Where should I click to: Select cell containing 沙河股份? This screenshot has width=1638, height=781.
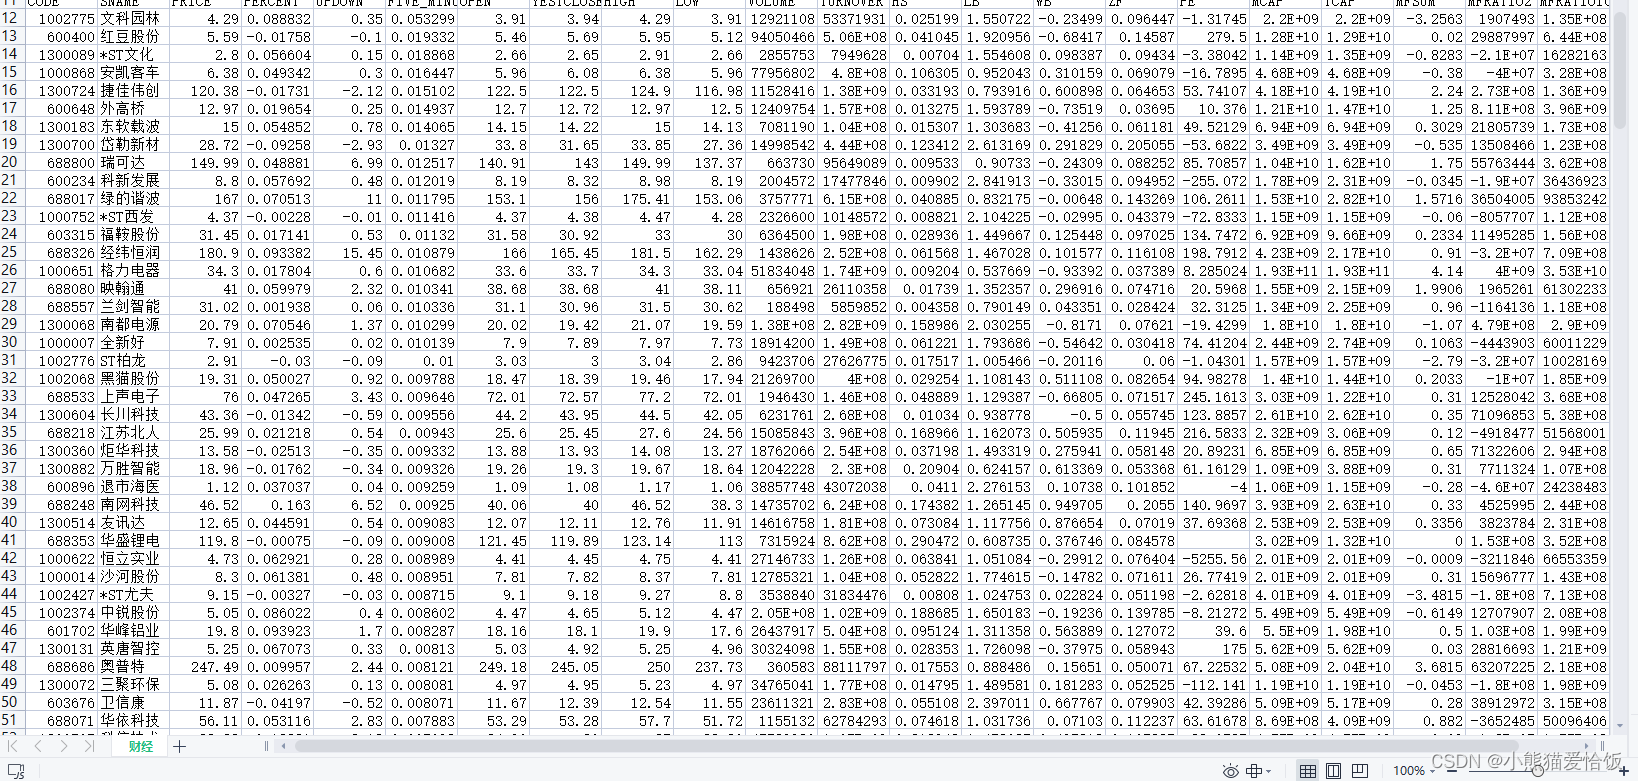(x=133, y=576)
